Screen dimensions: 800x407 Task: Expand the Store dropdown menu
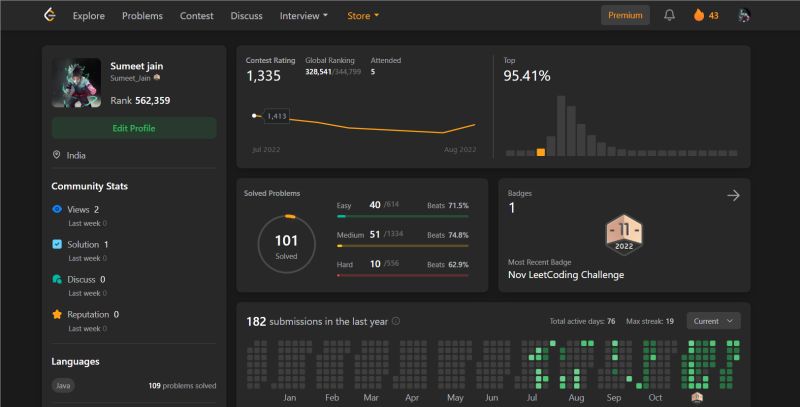[363, 16]
